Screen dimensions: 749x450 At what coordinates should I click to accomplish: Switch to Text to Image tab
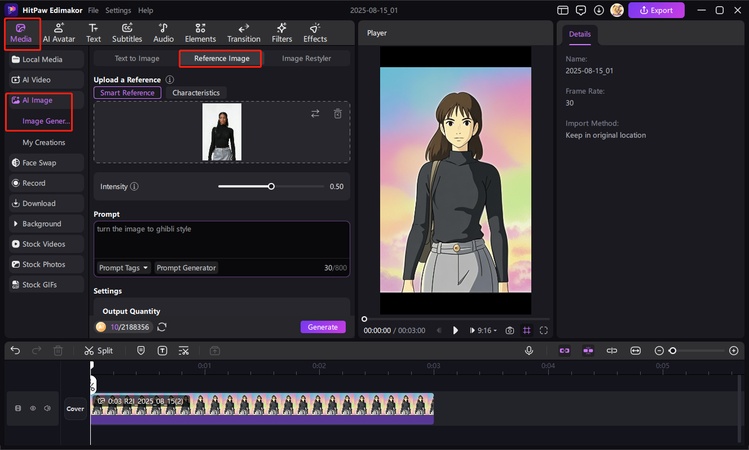coord(137,58)
